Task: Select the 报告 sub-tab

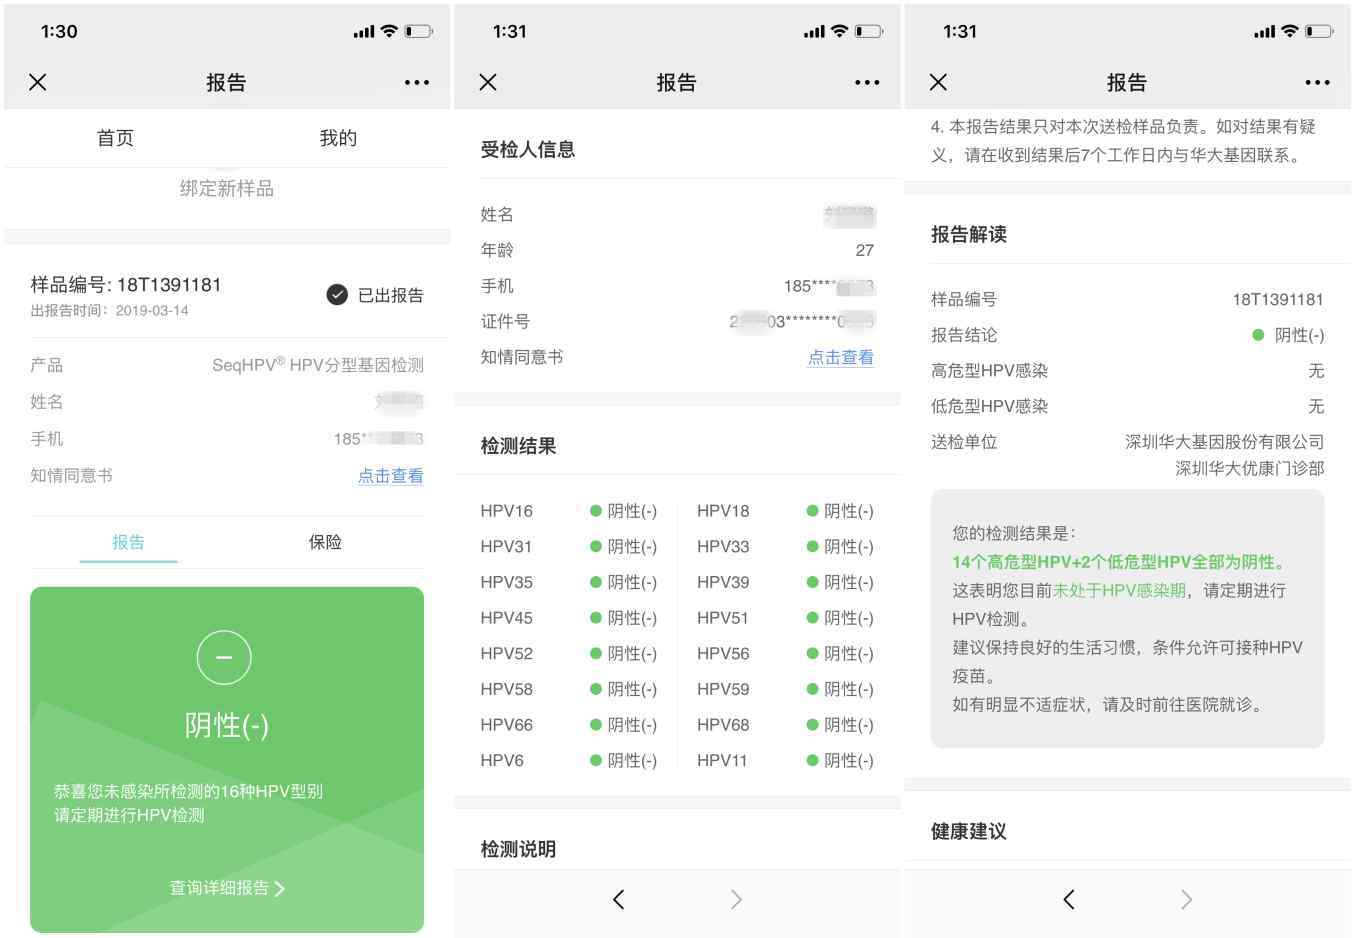Action: pyautogui.click(x=128, y=542)
